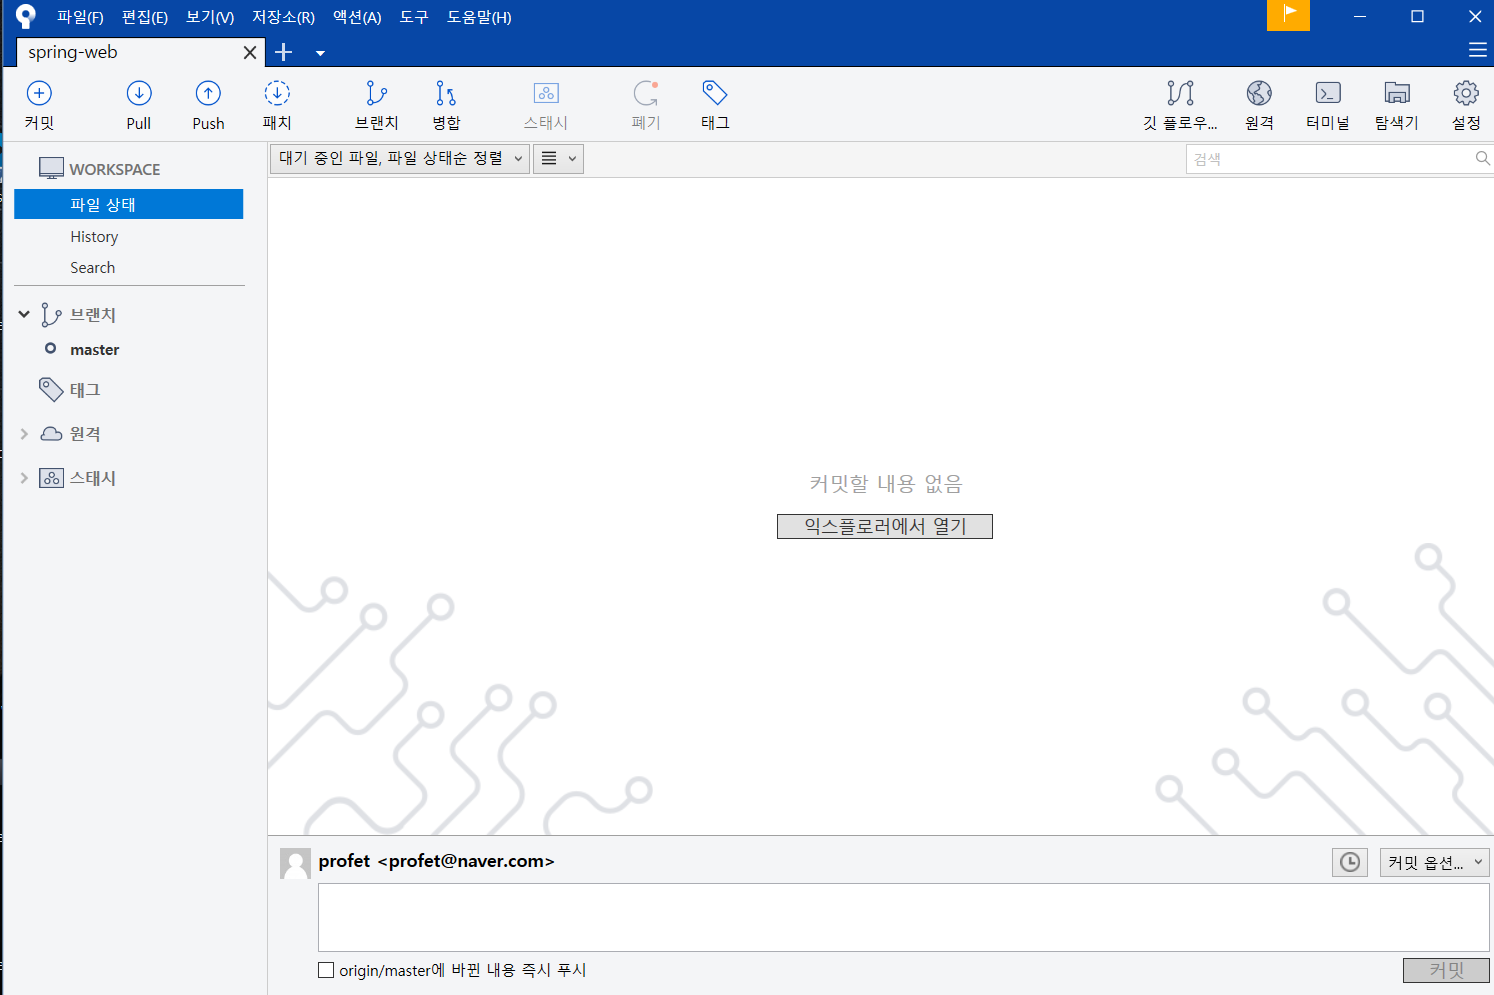Open the list view mode dropdown
1494x995 pixels.
click(x=559, y=159)
